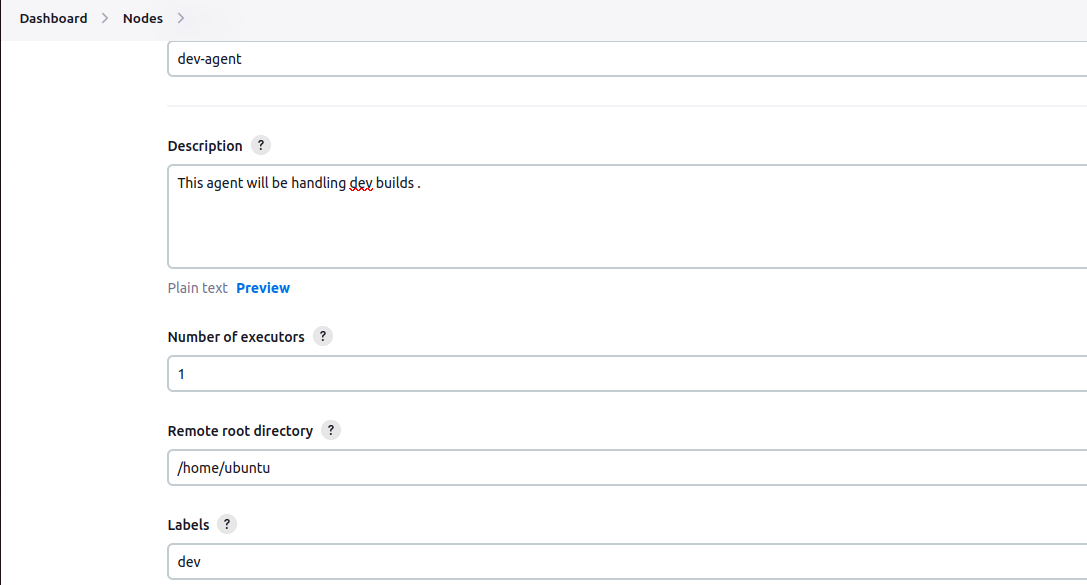The image size is (1087, 585).
Task: Open help icon next to Description
Action: [x=261, y=146]
